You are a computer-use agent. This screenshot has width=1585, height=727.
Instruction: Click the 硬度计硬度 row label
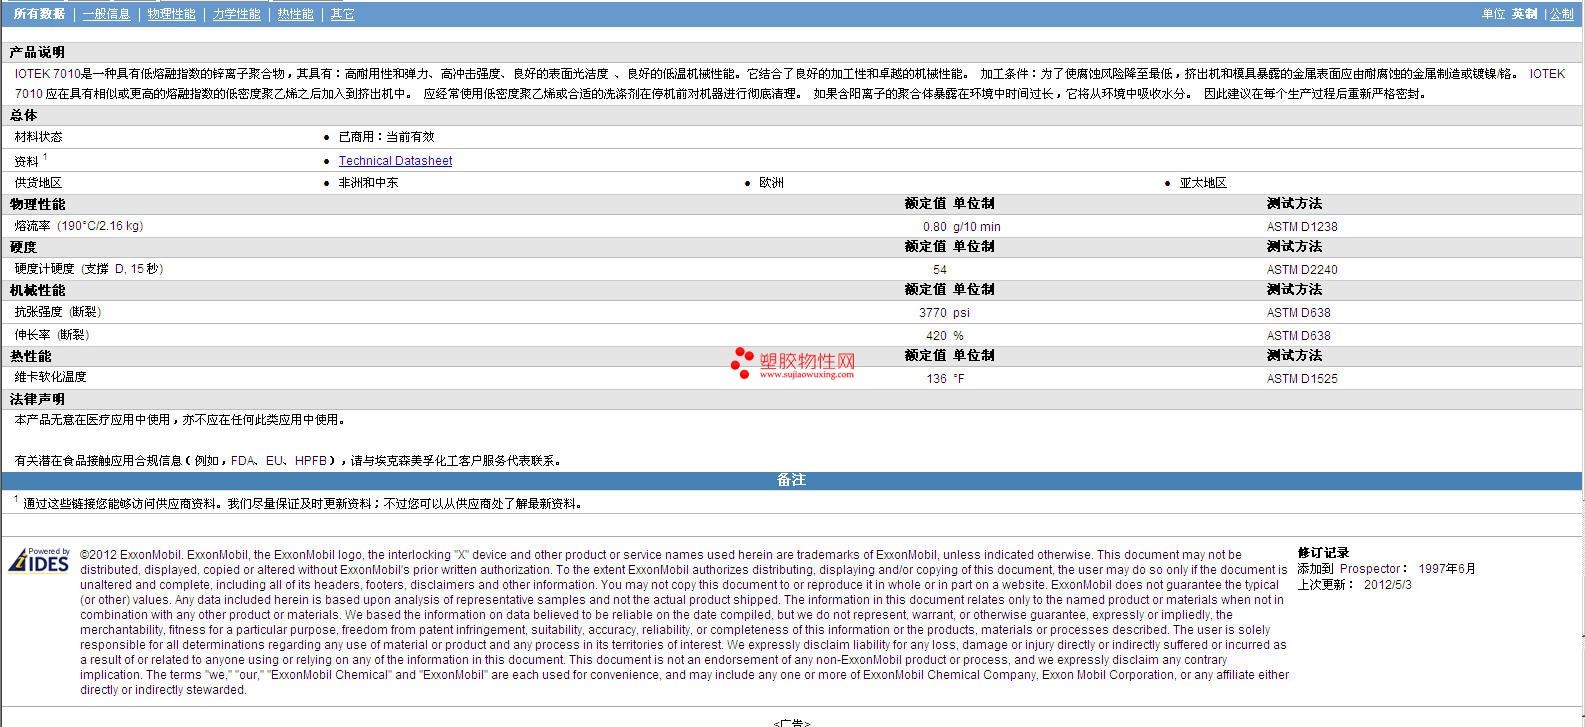(89, 269)
